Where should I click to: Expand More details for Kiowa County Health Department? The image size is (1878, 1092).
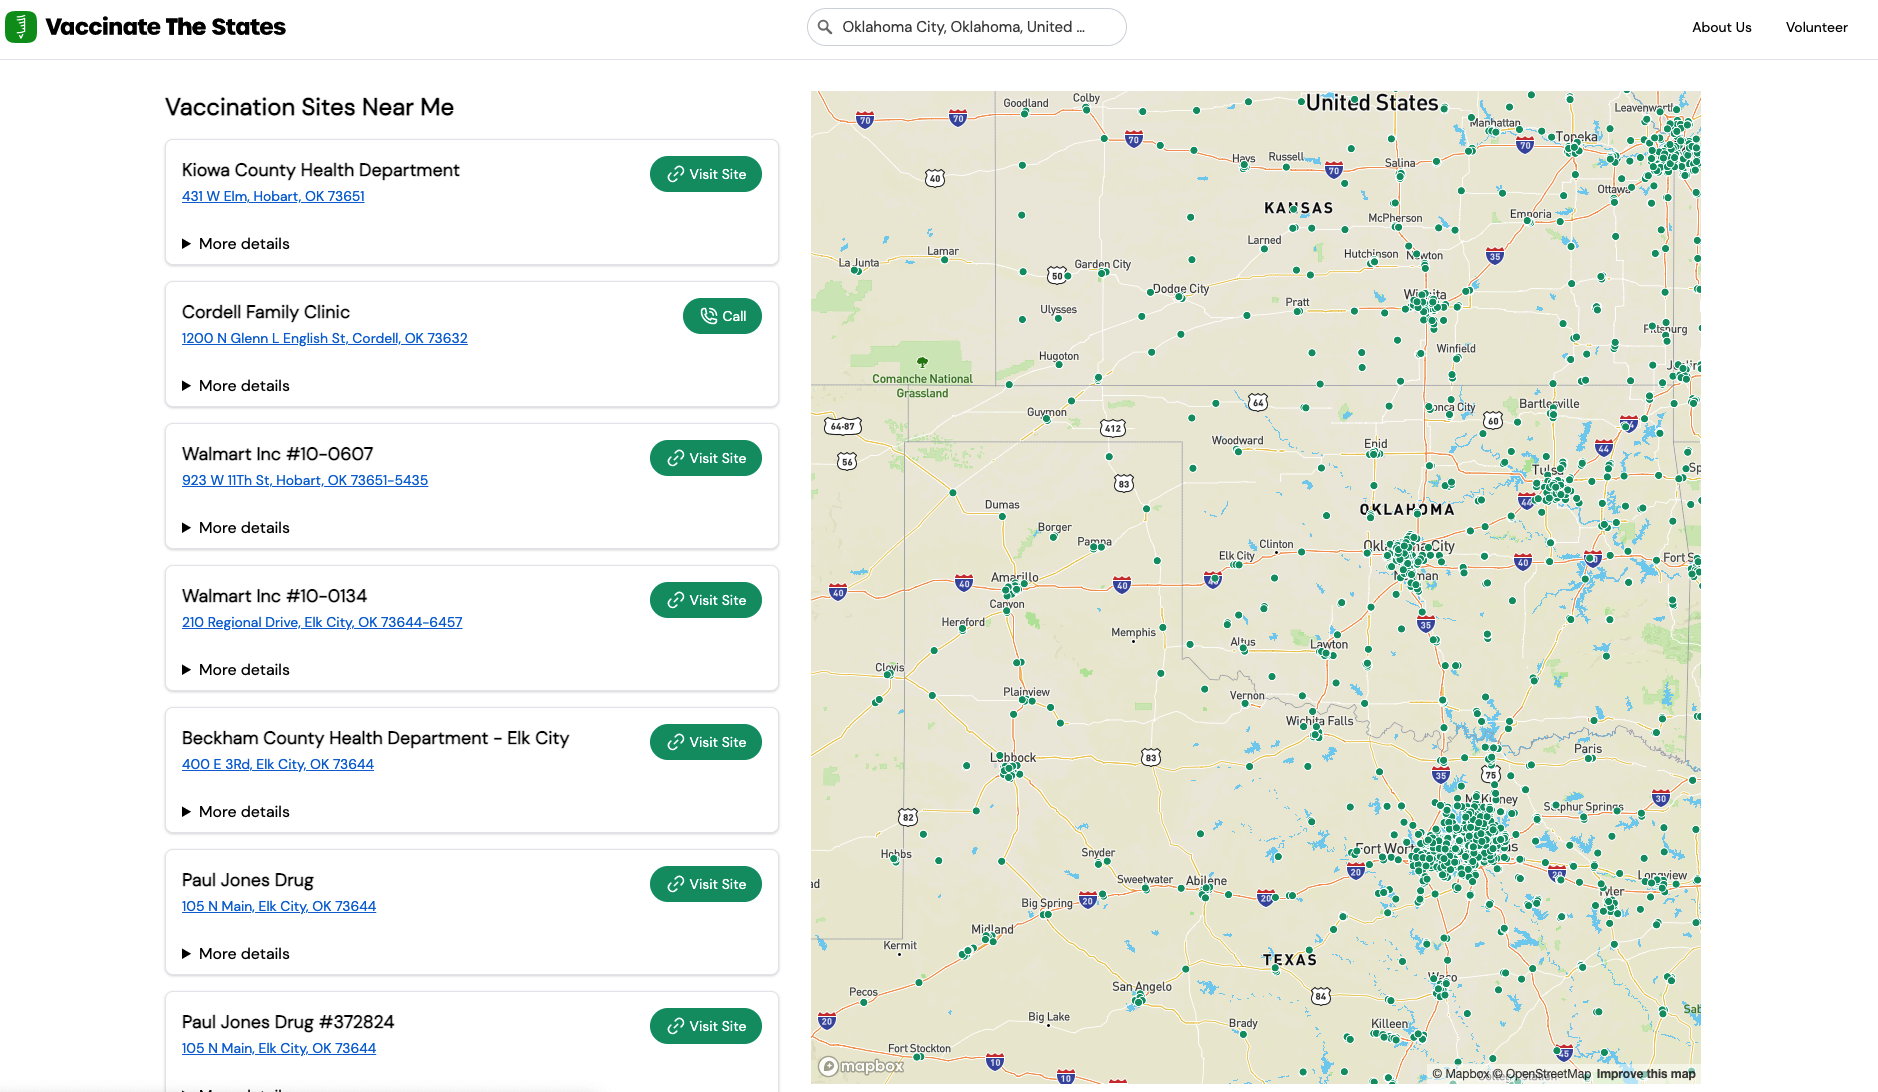point(236,244)
